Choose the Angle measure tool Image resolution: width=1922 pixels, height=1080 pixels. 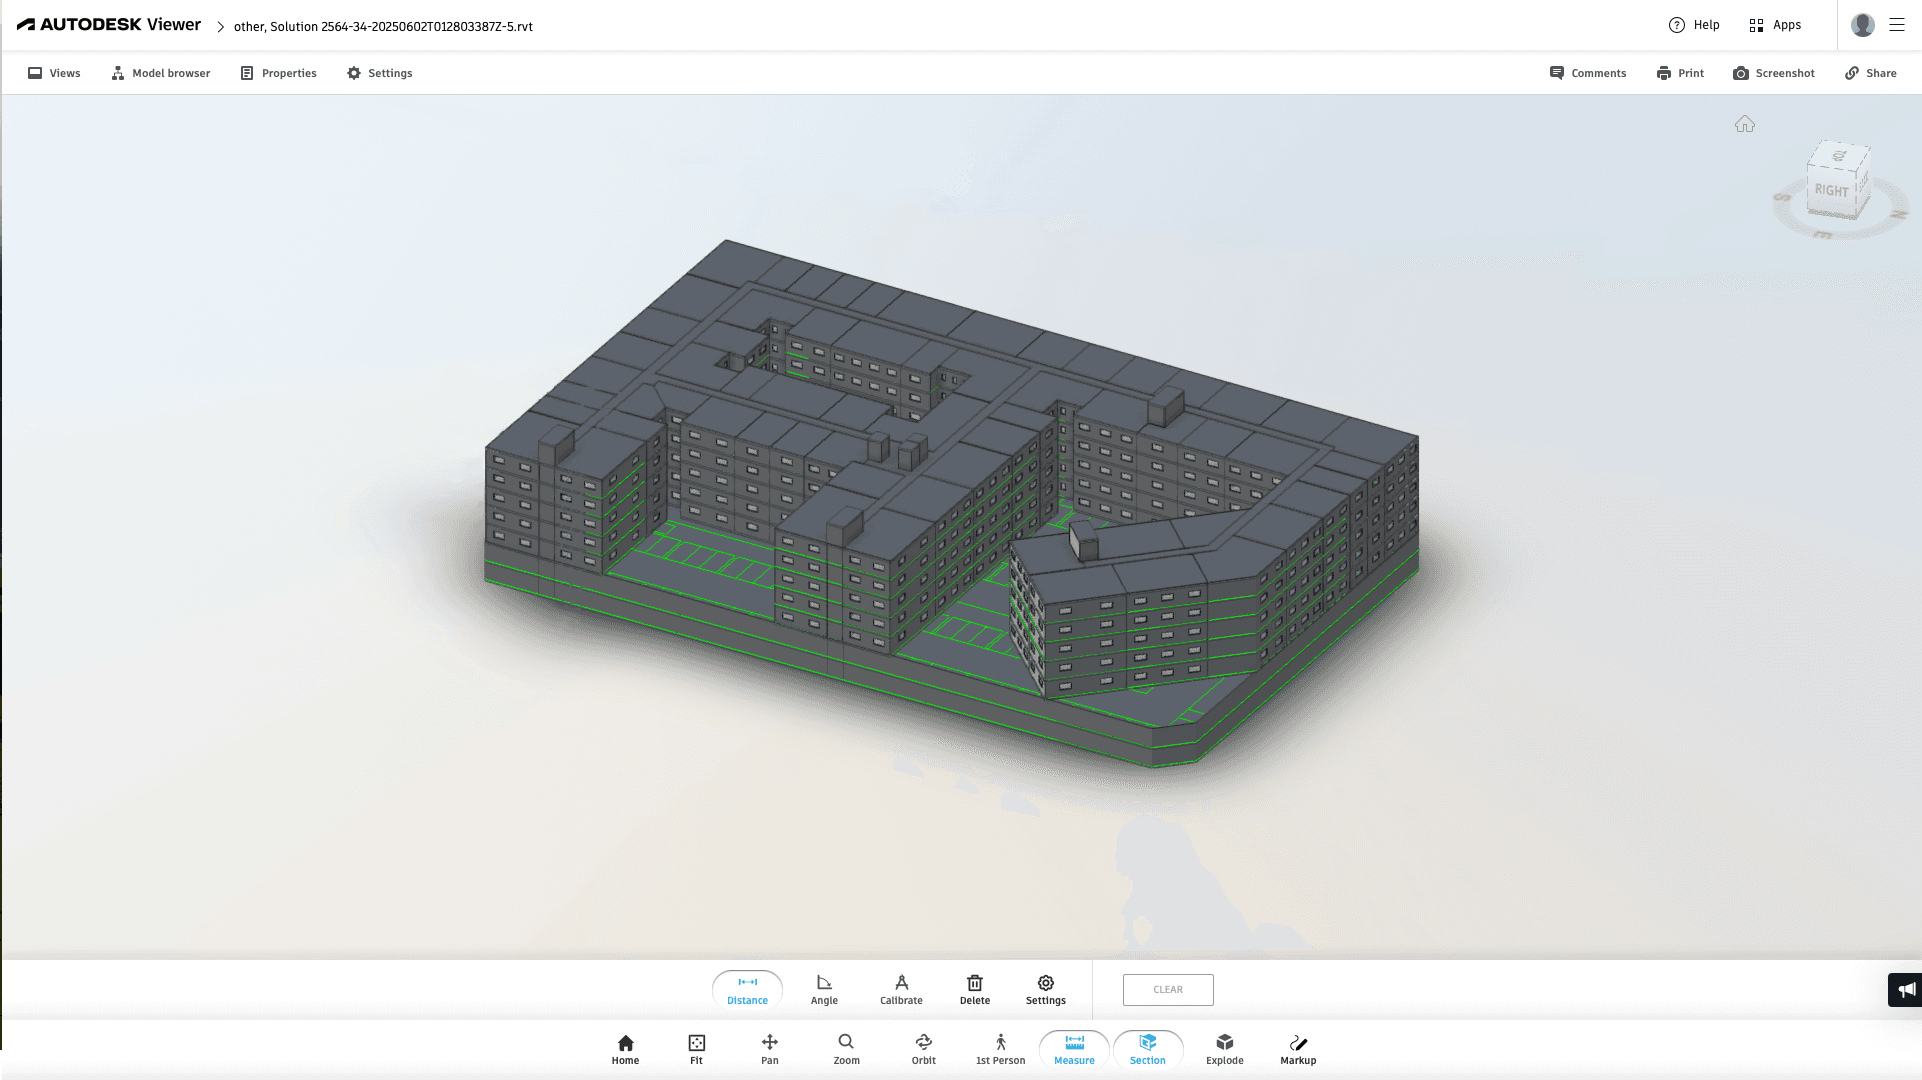[824, 989]
